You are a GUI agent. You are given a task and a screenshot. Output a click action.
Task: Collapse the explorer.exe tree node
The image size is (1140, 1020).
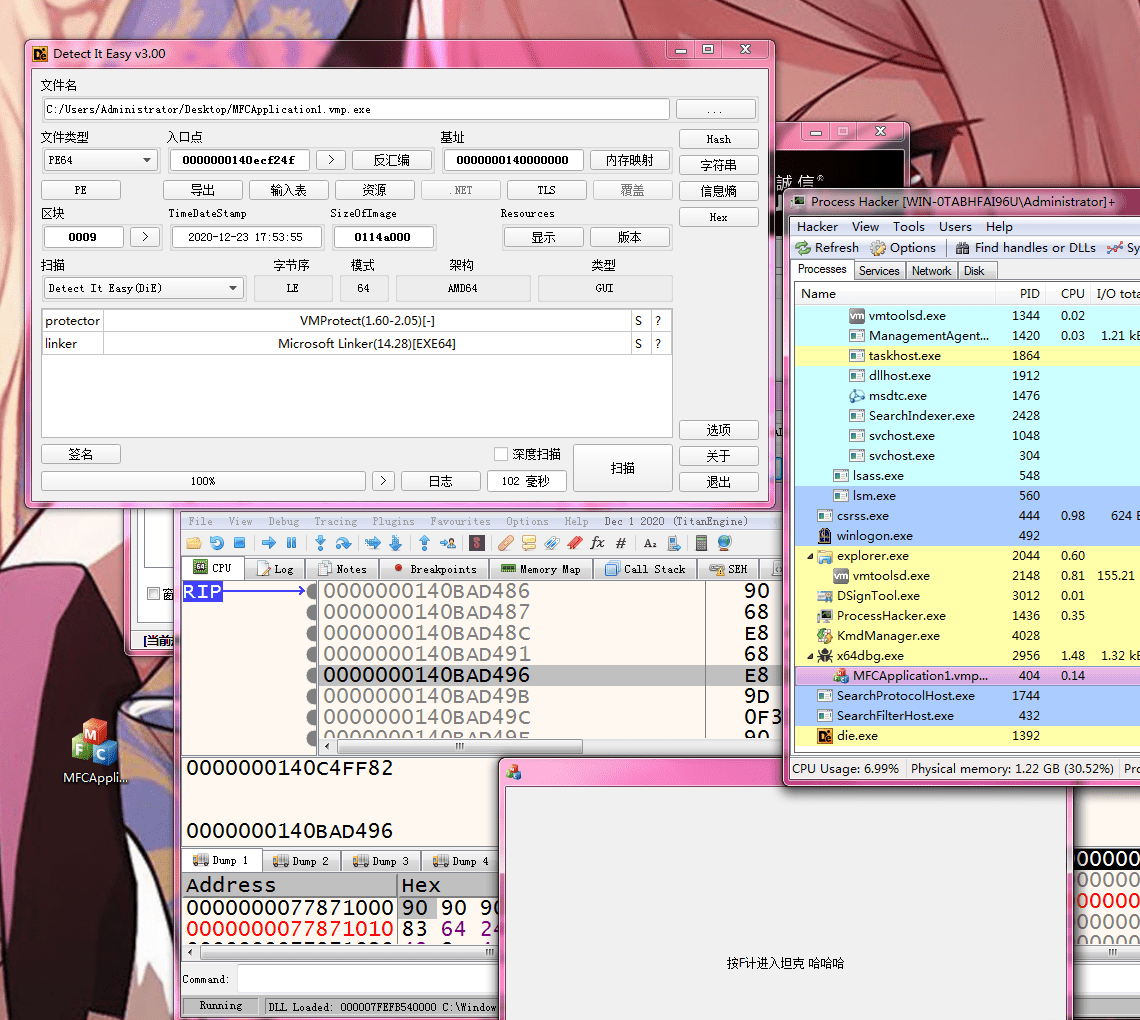811,556
